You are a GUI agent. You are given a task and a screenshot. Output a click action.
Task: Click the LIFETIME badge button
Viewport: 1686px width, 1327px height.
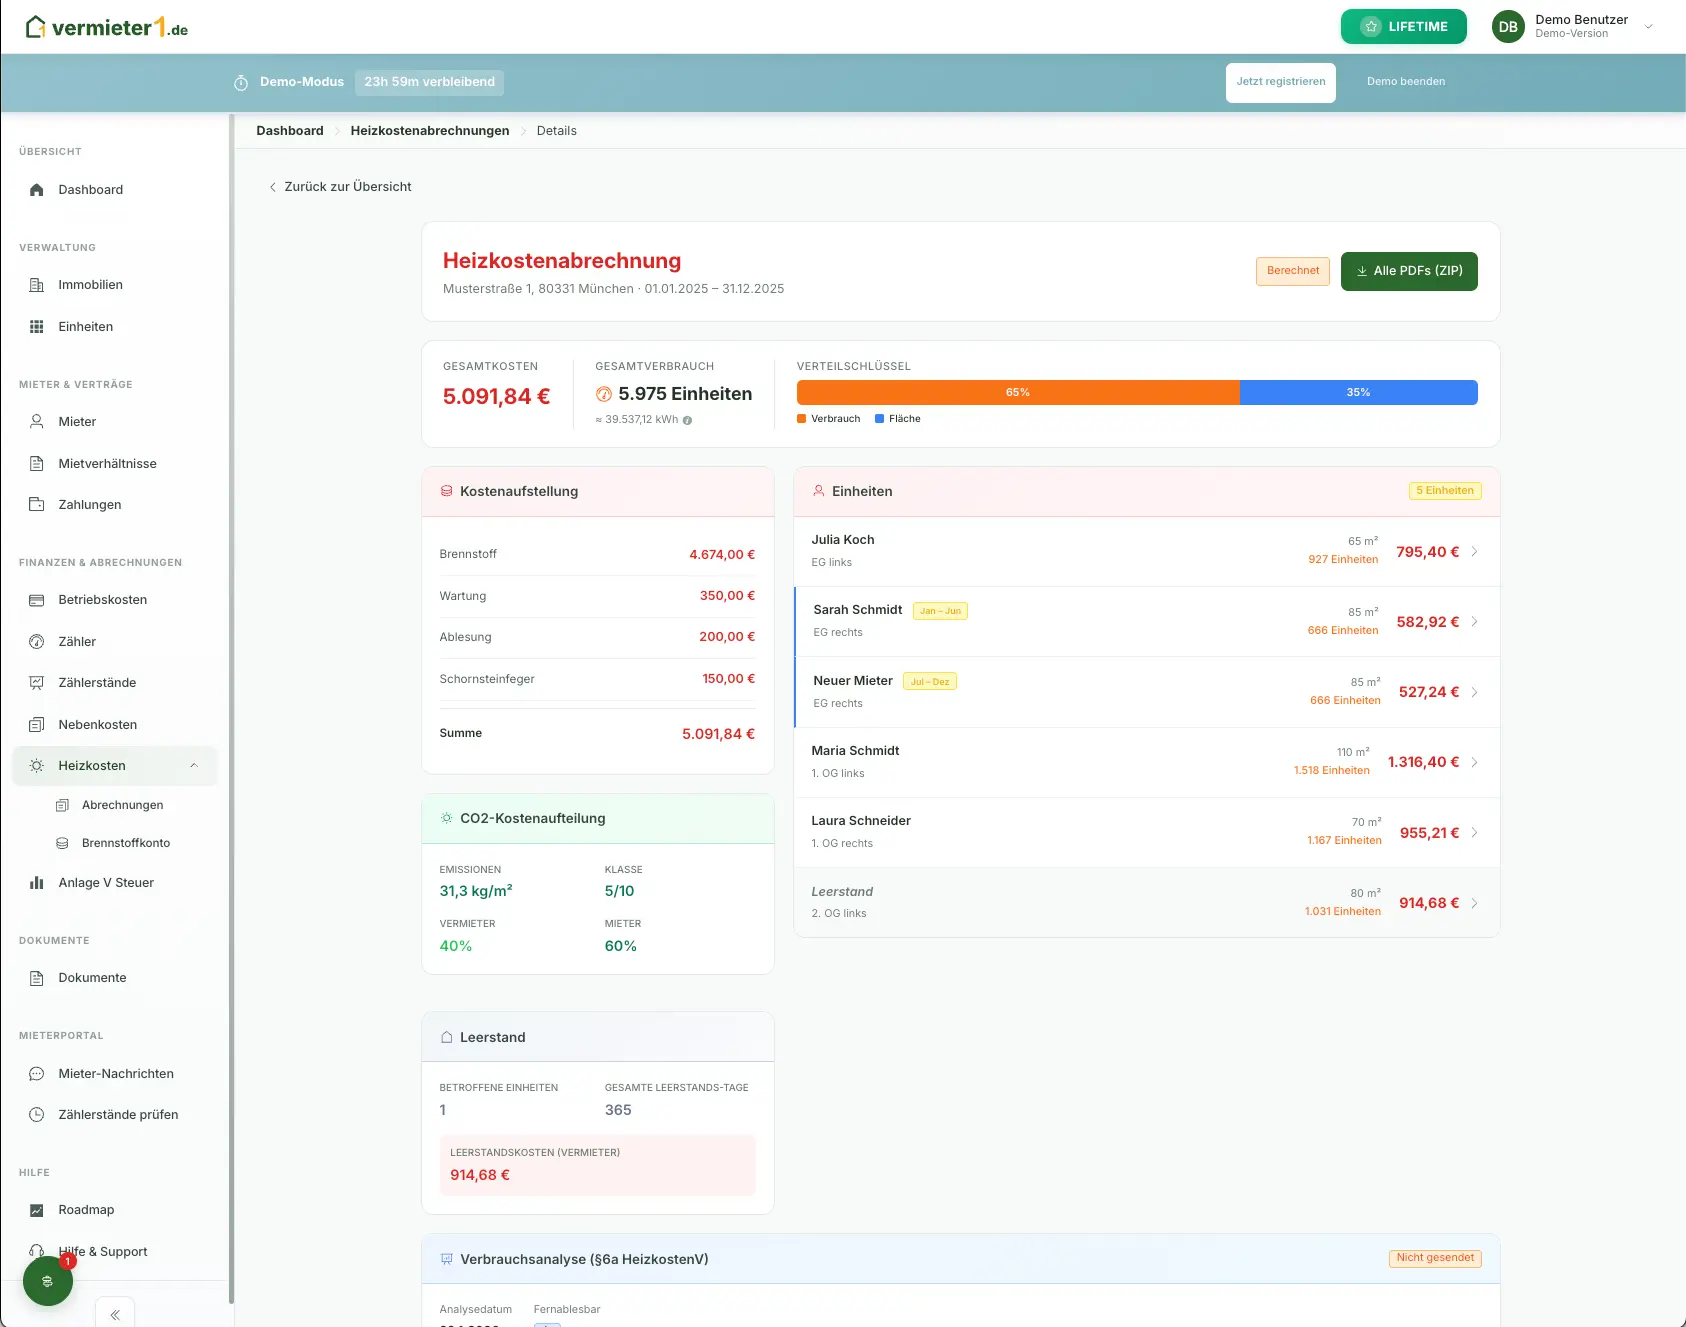click(1404, 27)
